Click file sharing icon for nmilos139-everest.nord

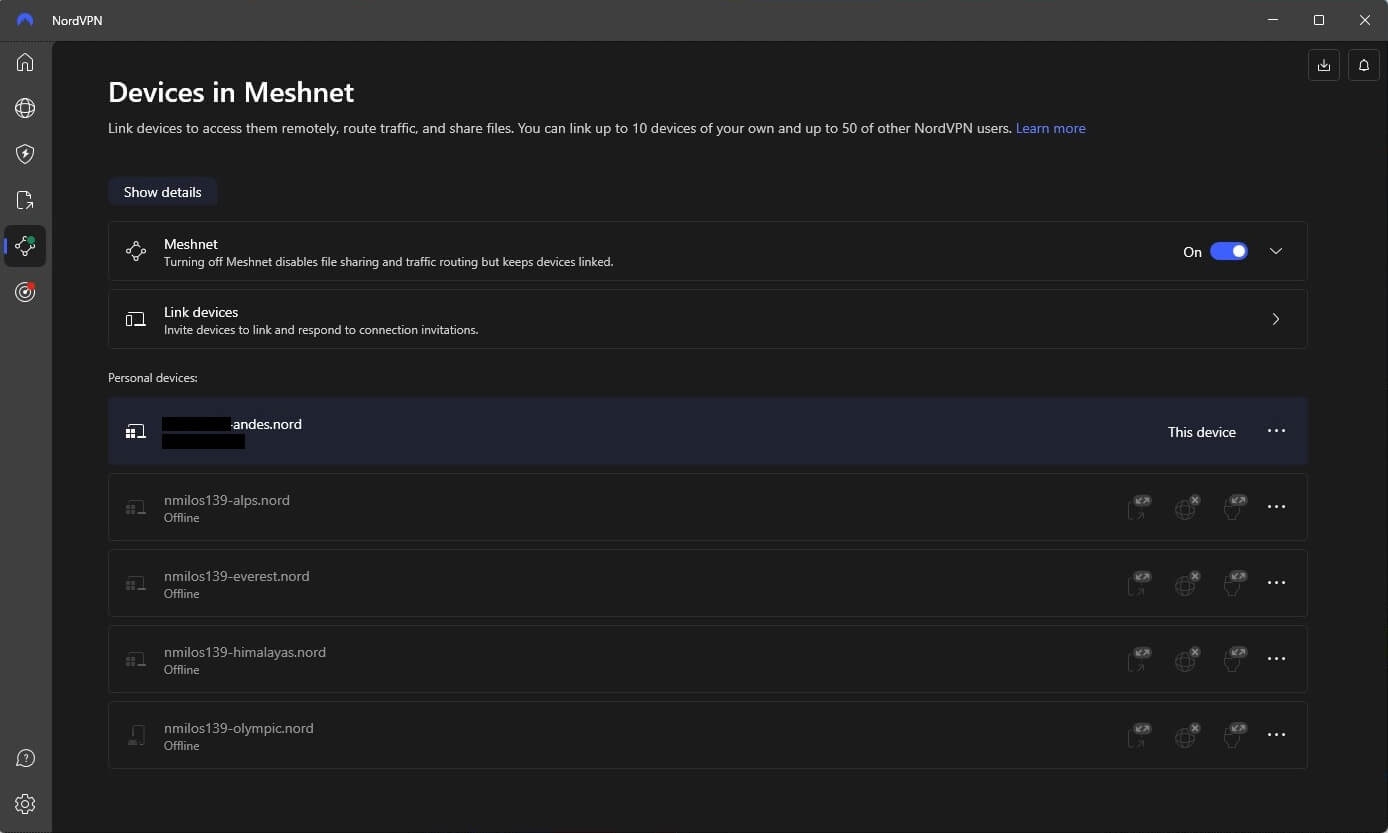coord(1138,583)
